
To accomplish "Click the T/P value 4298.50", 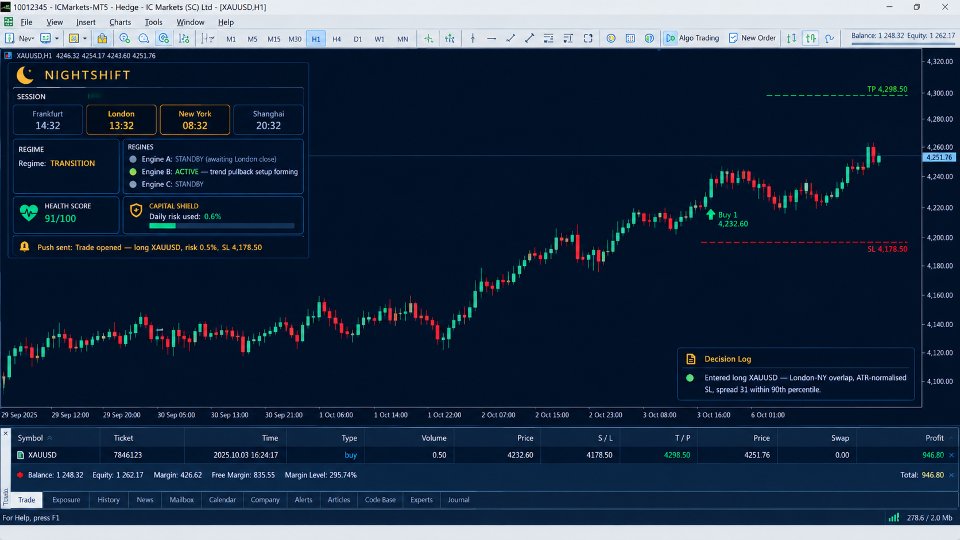I will coord(677,455).
